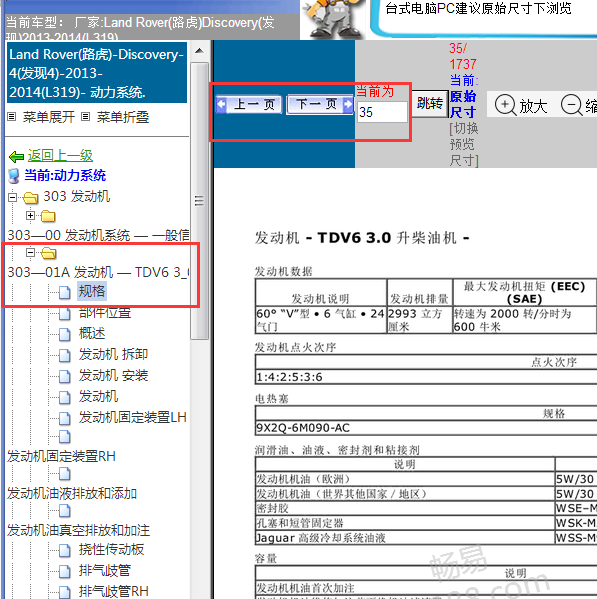Click the icon beside 菜单展开
Image resolution: width=597 pixels, height=599 pixels.
point(12,117)
